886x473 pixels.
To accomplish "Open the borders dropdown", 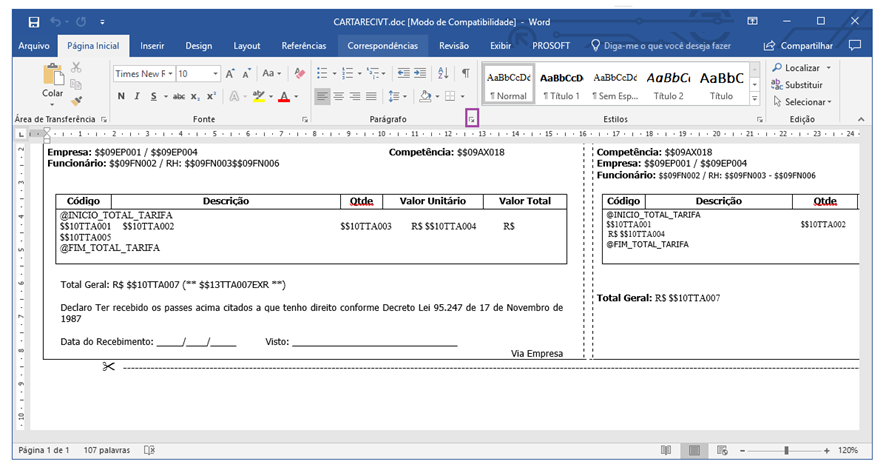I will (462, 97).
